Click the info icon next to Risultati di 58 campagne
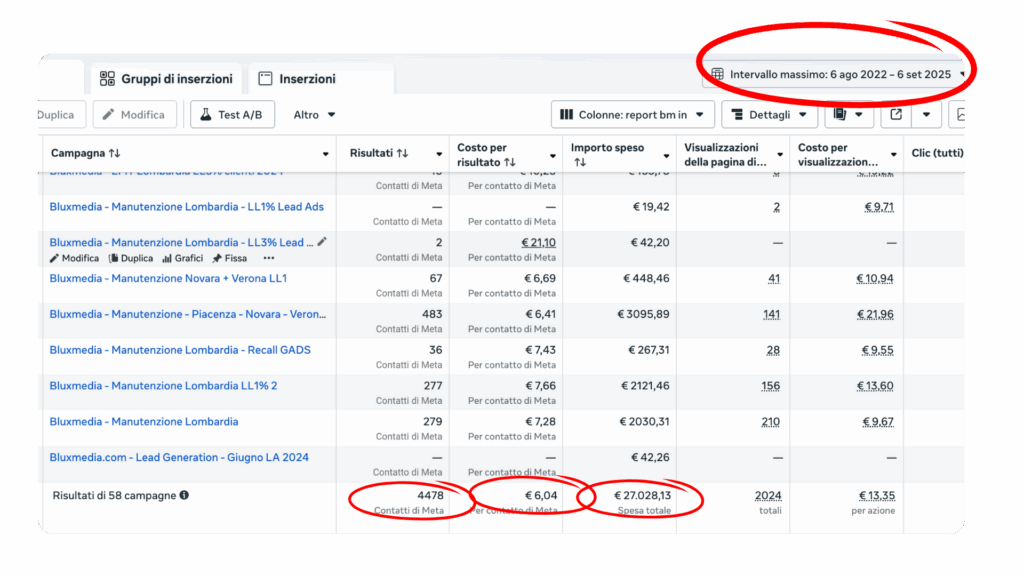Screen dimensions: 1024x576 (x=184, y=495)
